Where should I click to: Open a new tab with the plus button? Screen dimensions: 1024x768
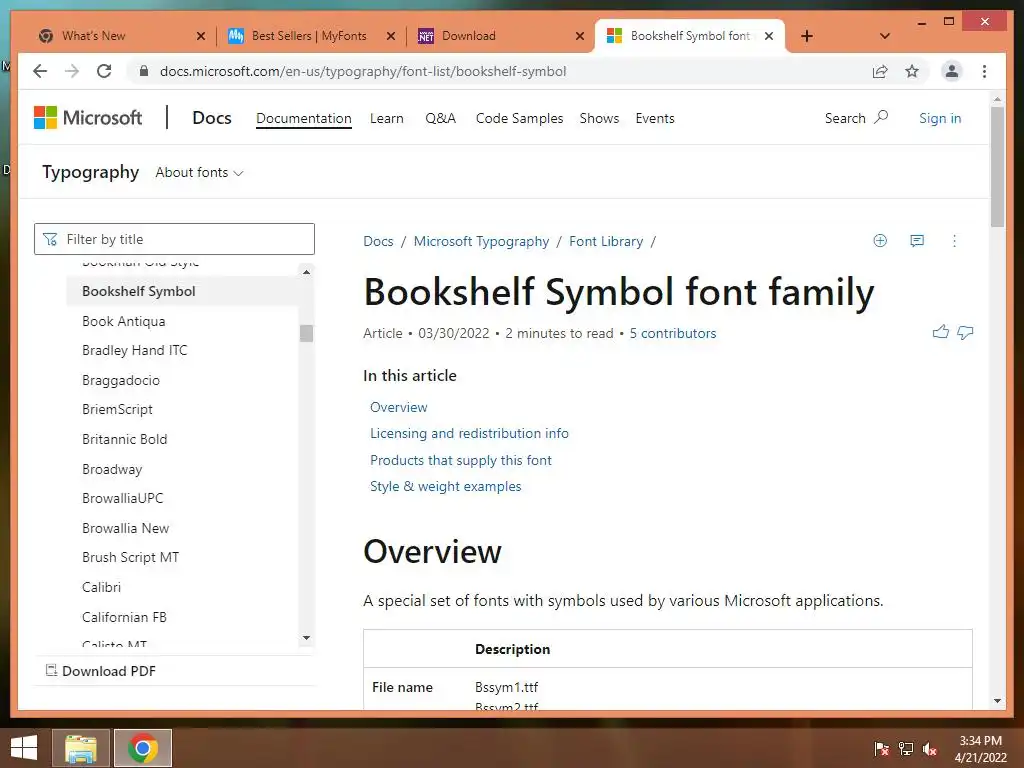point(807,36)
